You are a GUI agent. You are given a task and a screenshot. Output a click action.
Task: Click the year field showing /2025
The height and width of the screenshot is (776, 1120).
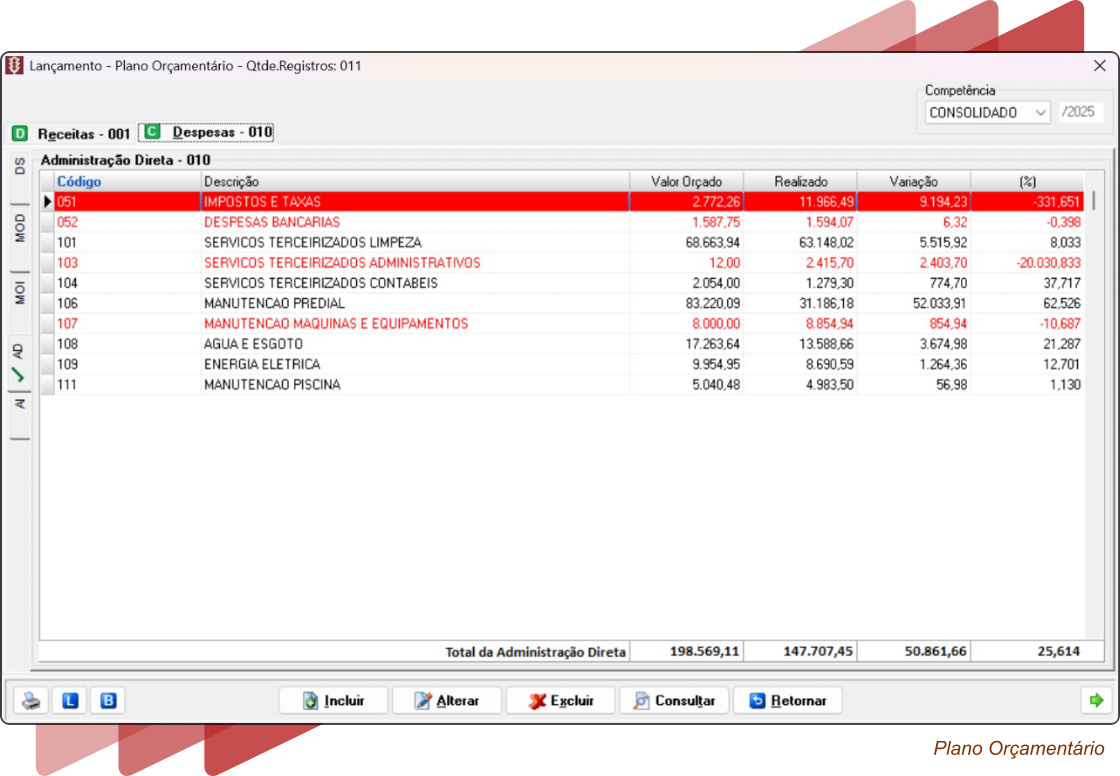click(1080, 113)
